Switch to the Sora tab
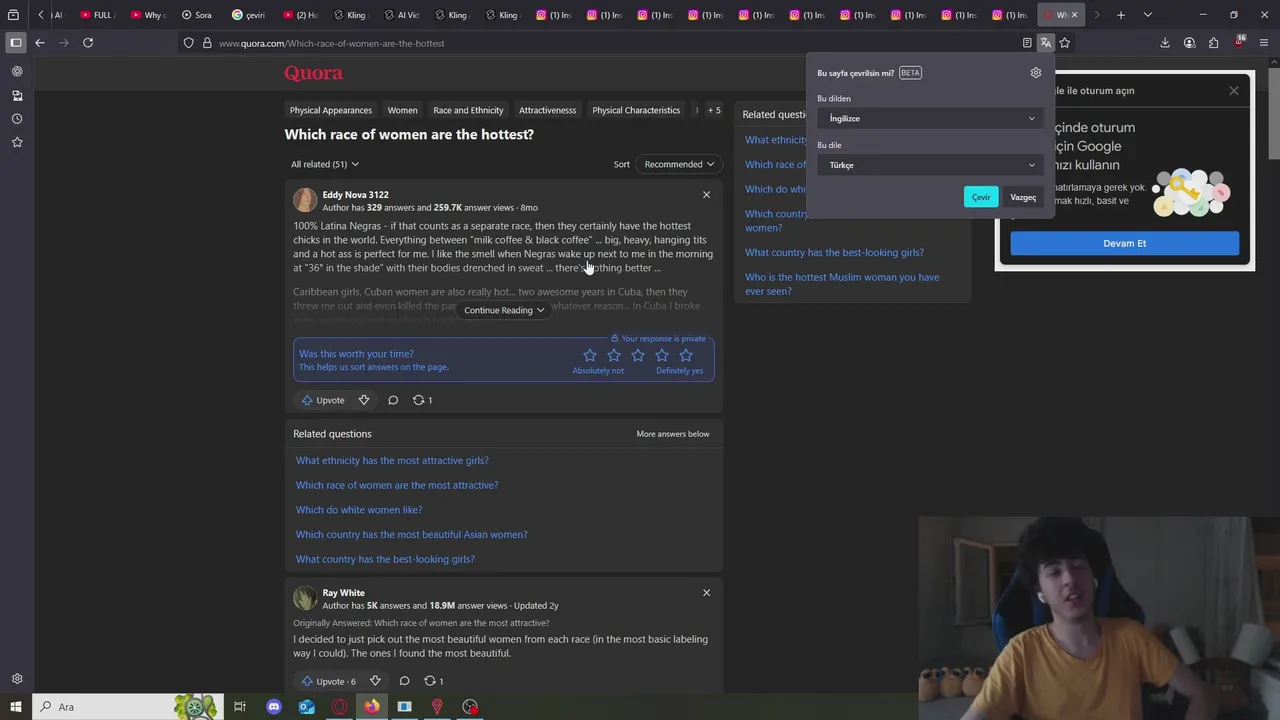Screen dimensions: 1280x720 pyautogui.click(x=196, y=15)
